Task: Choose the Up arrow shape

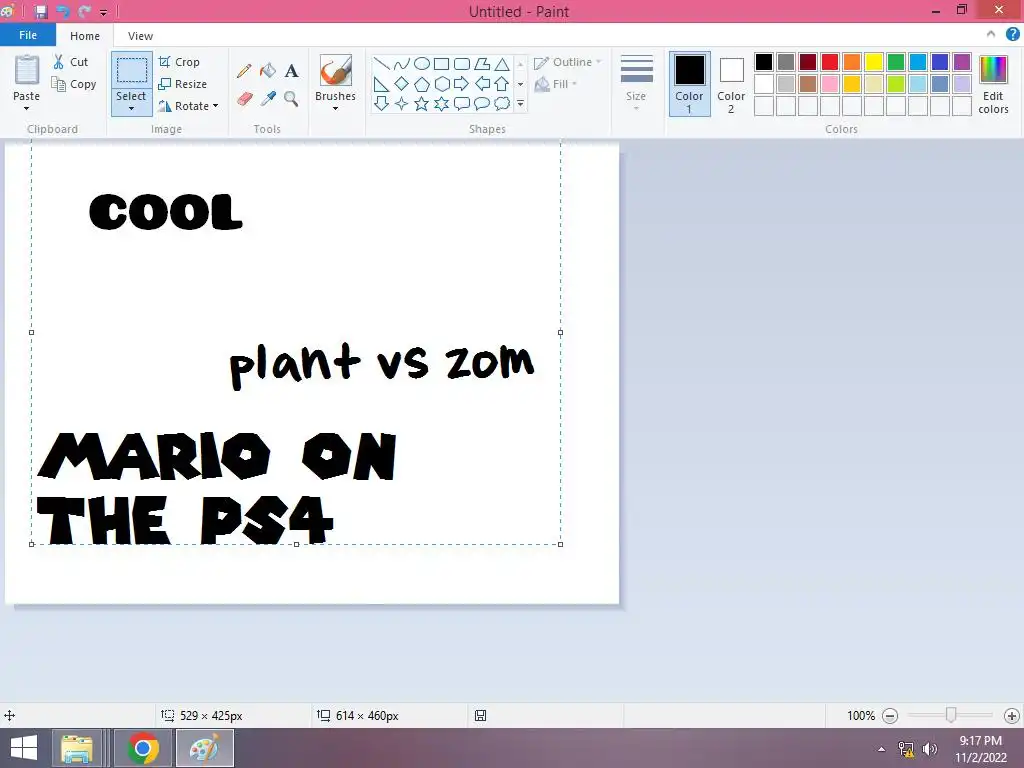Action: click(x=502, y=84)
